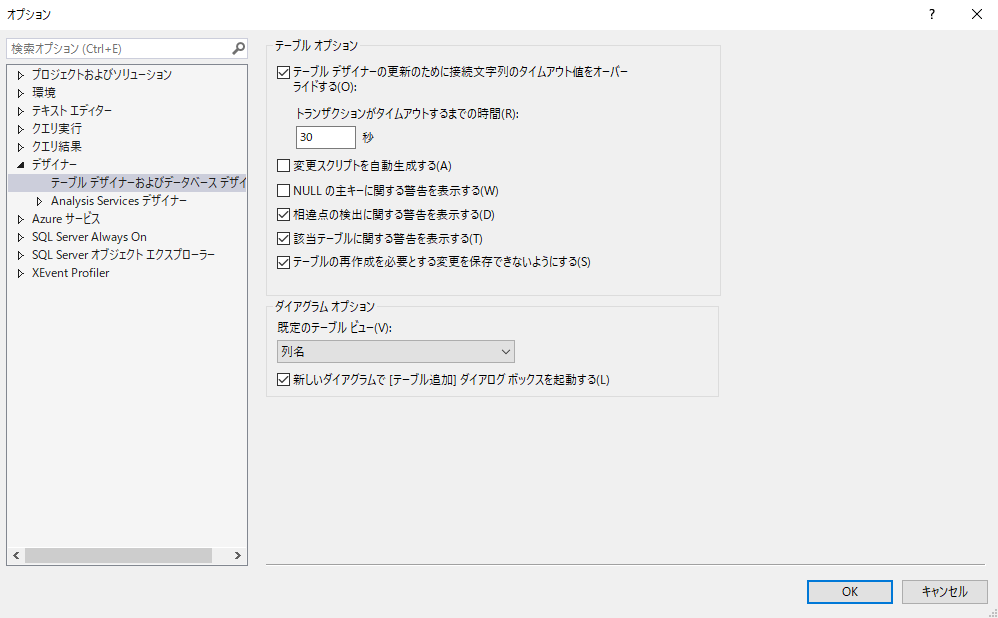Click the horizontal scrollbar in tree panel
This screenshot has height=618, width=998.
(118, 555)
